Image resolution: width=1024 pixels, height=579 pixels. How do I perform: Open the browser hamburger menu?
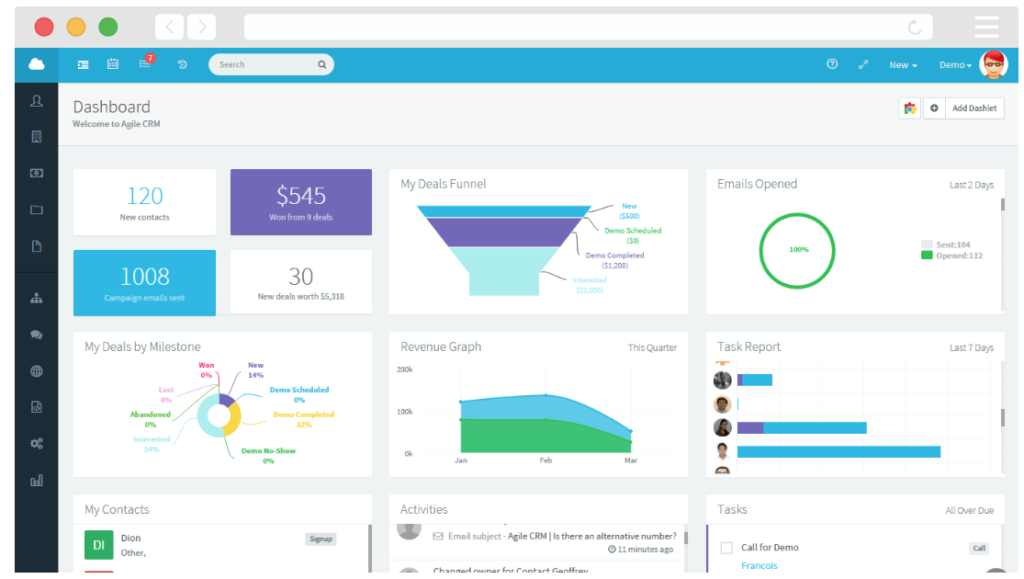coord(987,27)
